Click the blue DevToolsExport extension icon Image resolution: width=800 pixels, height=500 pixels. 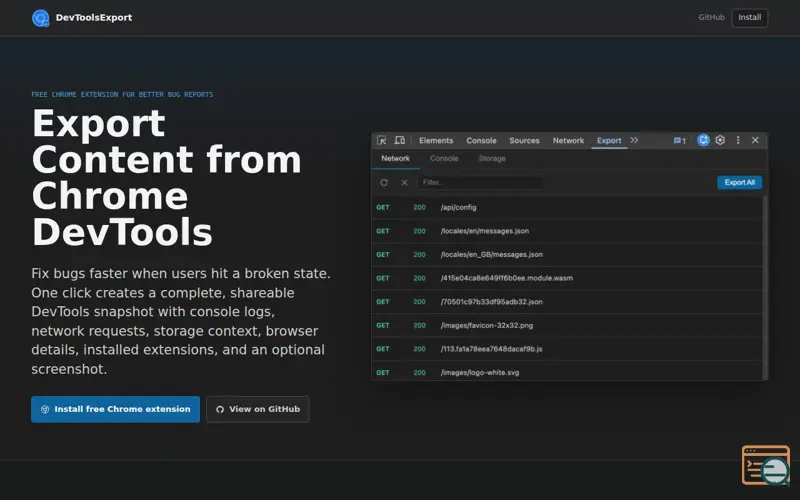coord(703,140)
